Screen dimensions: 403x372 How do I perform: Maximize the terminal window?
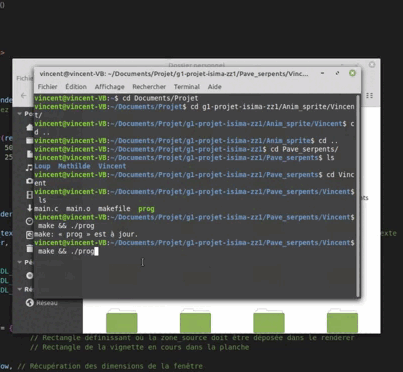coord(337,73)
